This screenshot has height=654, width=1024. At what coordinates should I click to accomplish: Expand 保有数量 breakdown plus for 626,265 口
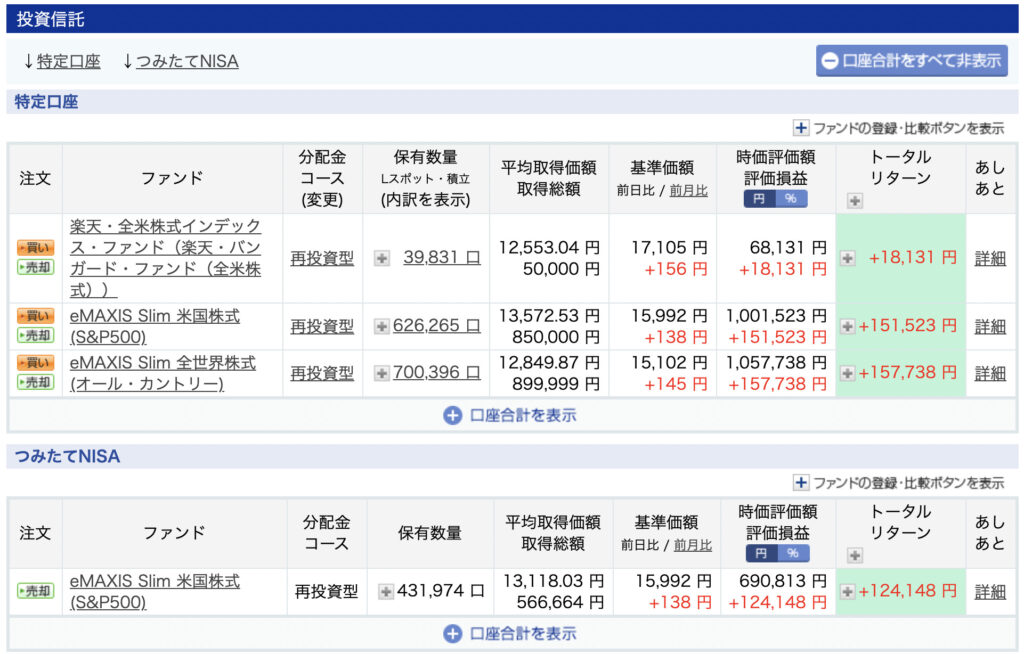[x=382, y=326]
